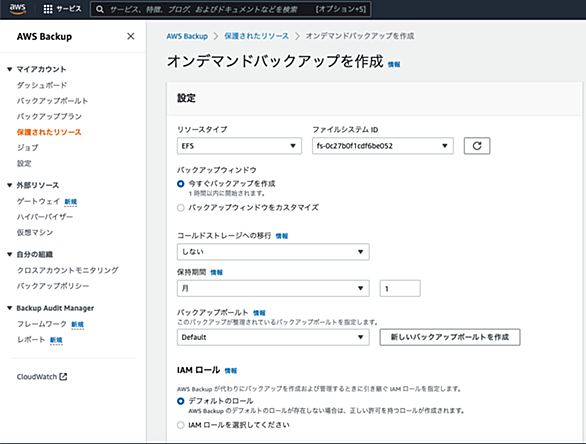The image size is (586, 444).
Task: Open CloudWatch external link icon
Action: tap(63, 377)
